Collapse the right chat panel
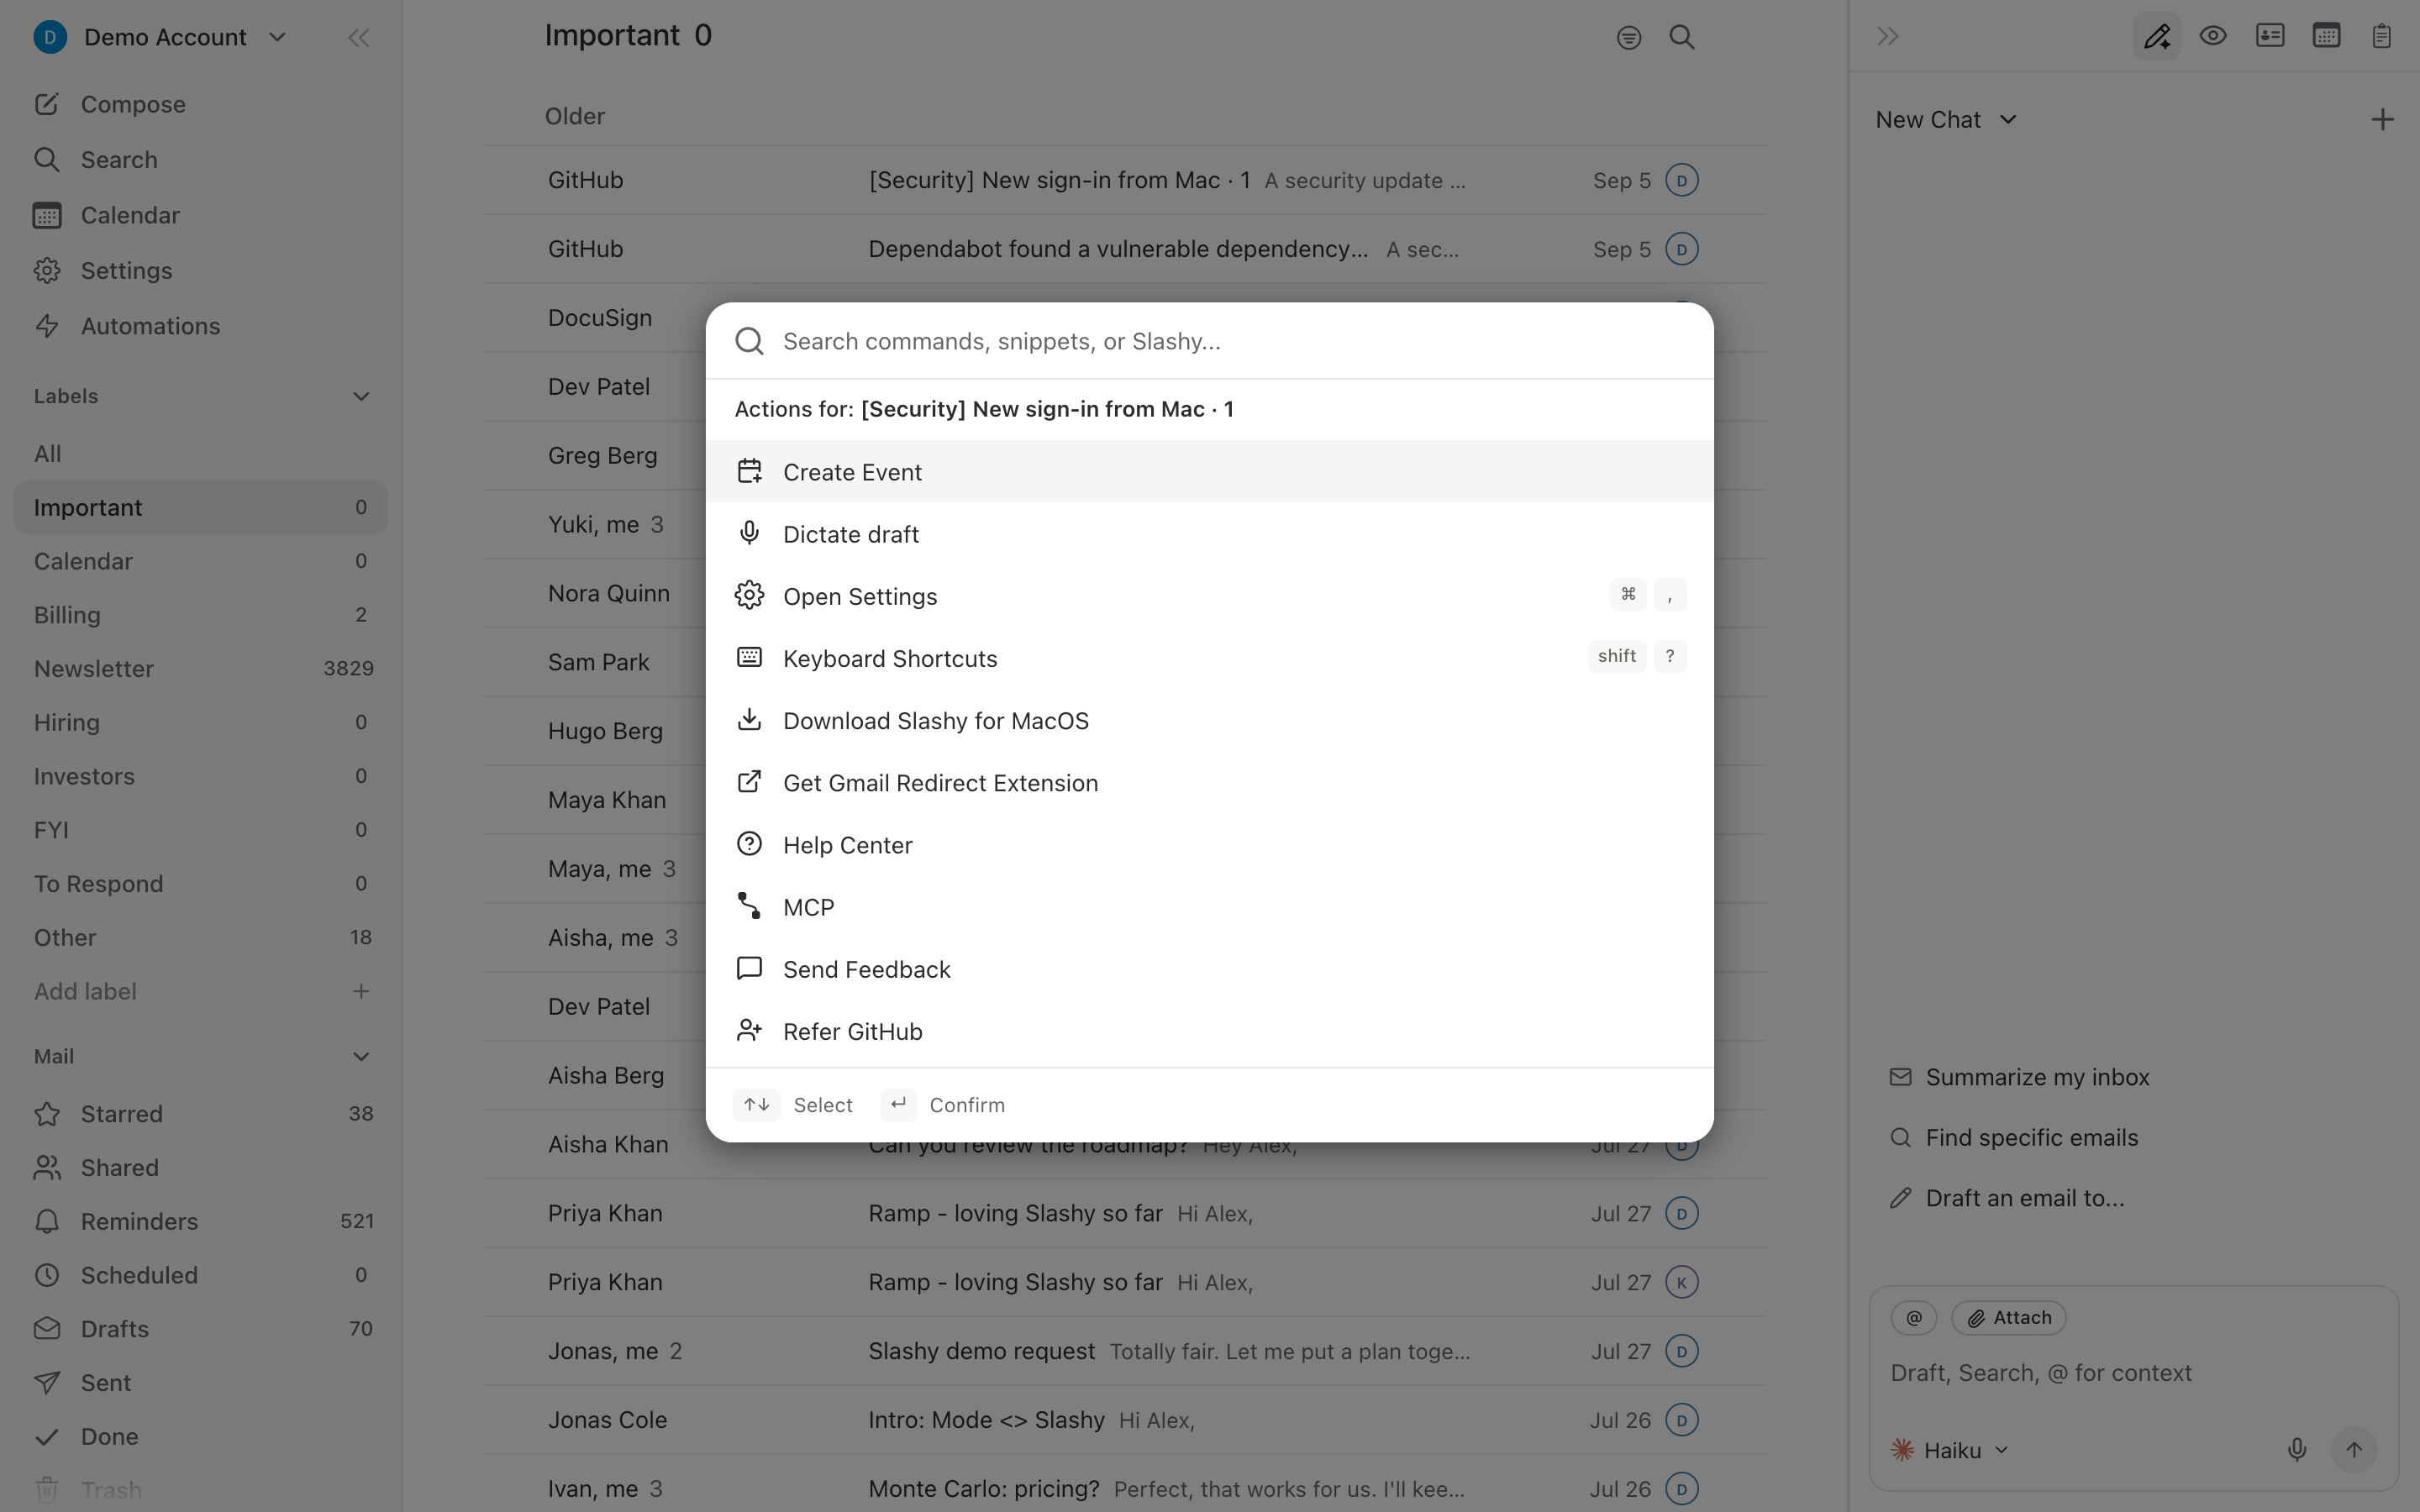 [1888, 37]
